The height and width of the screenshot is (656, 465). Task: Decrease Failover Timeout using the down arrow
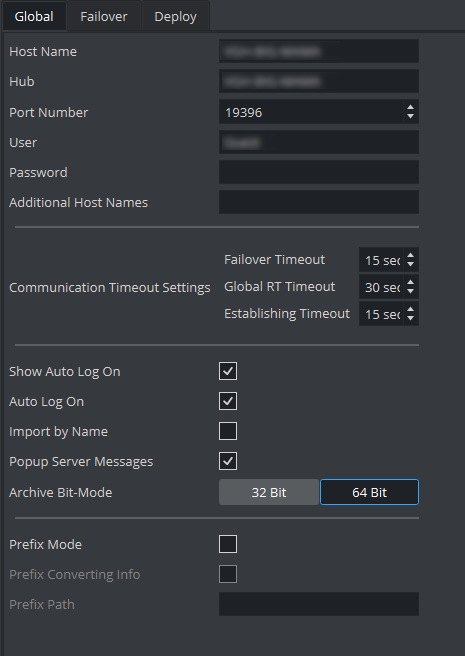(410, 264)
